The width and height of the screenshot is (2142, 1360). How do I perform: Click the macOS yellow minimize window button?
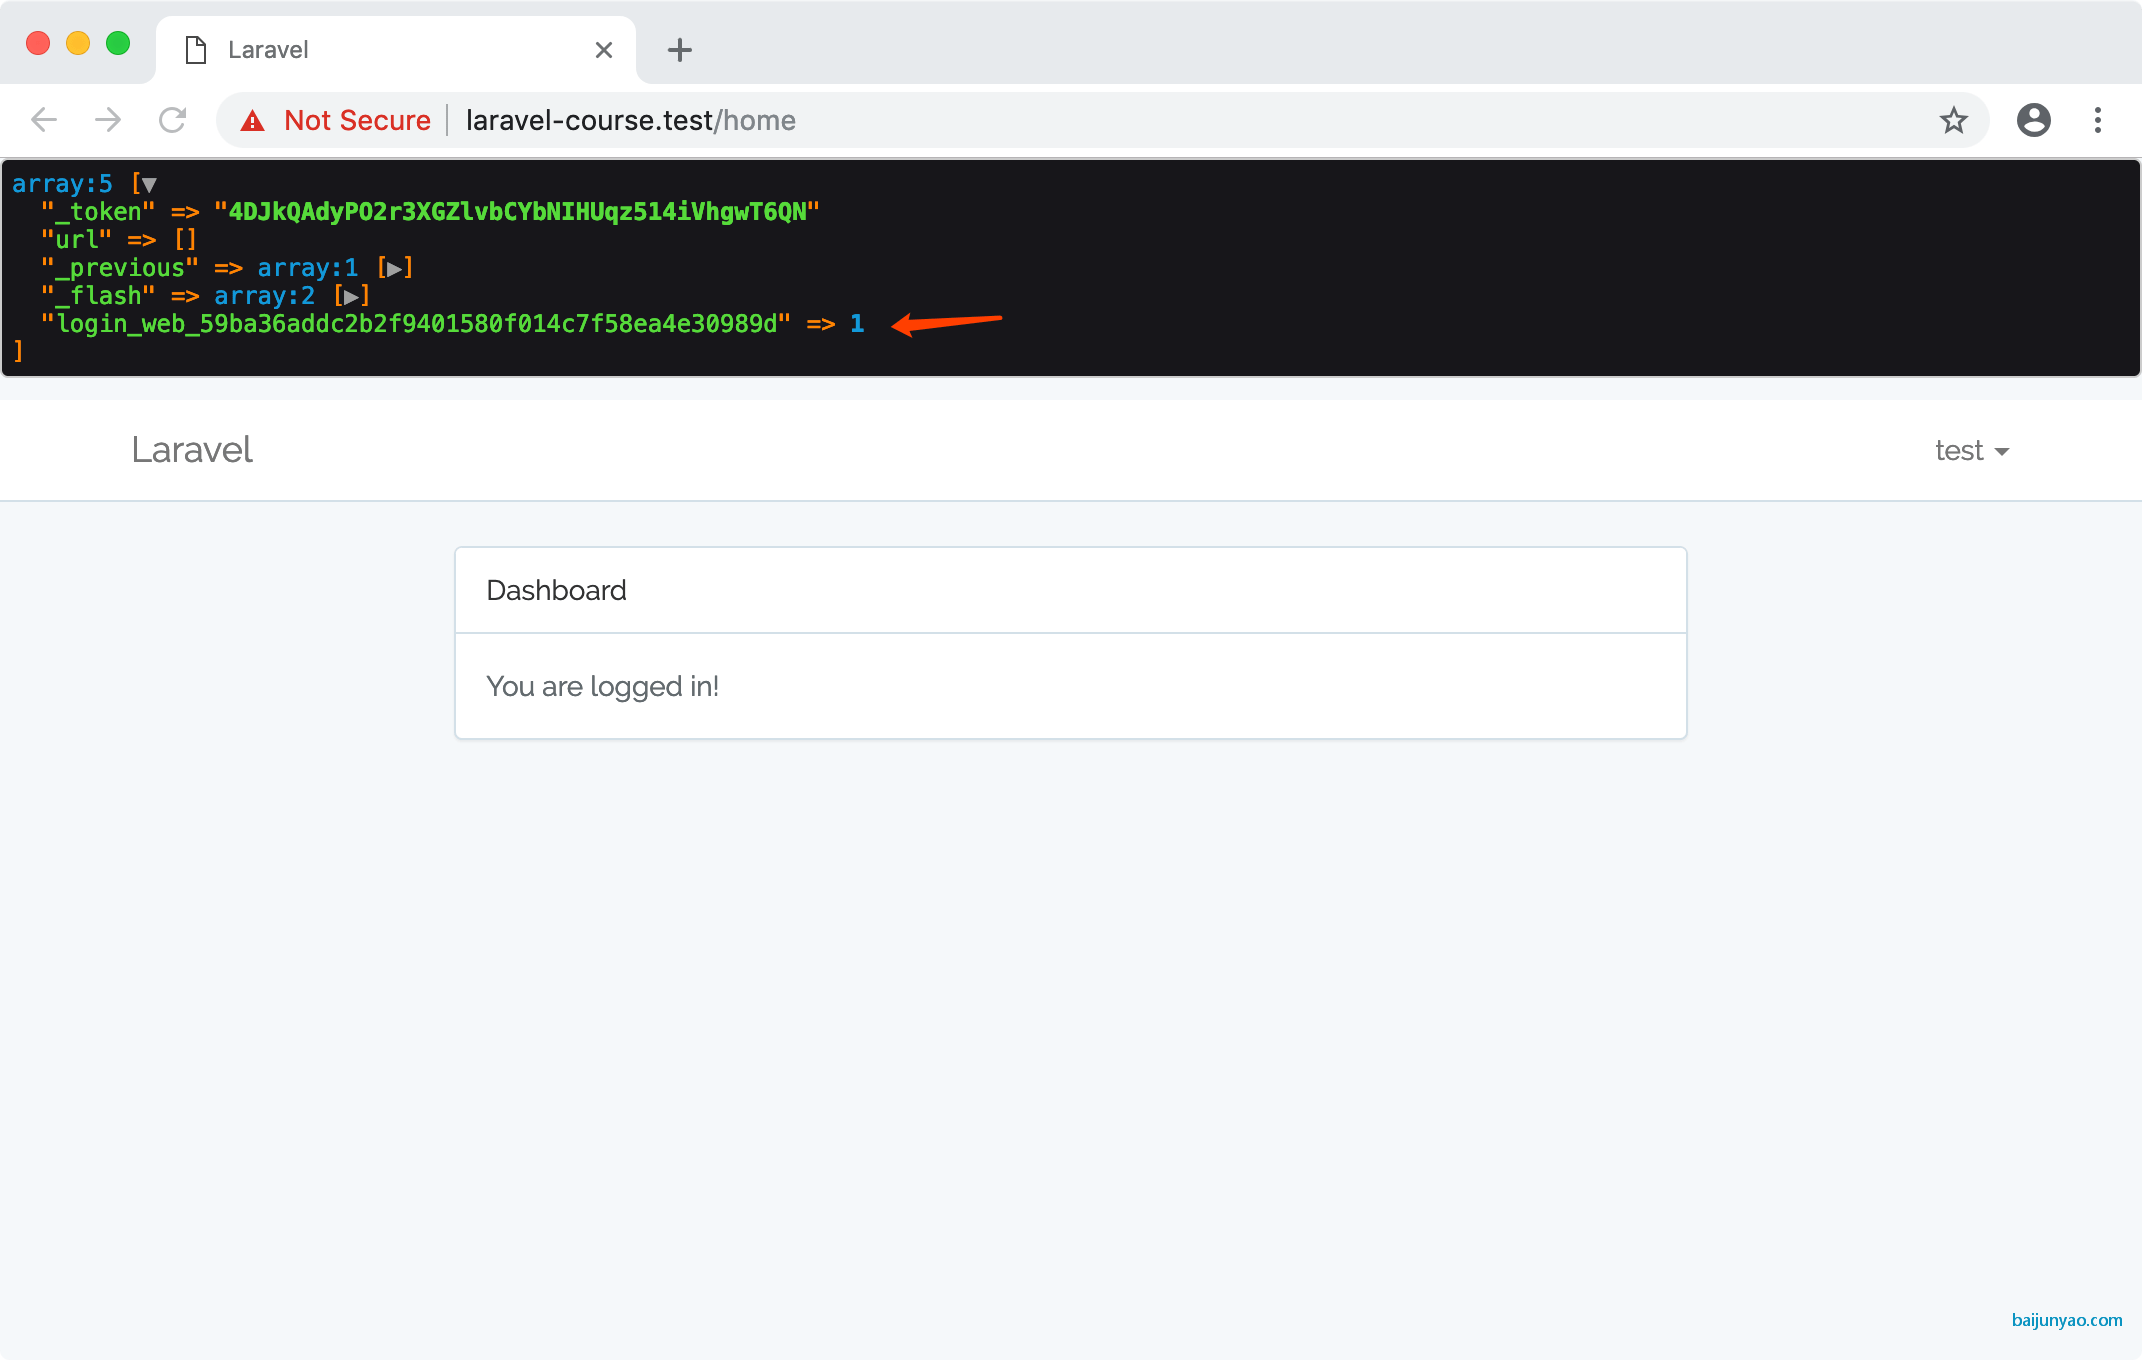point(78,43)
